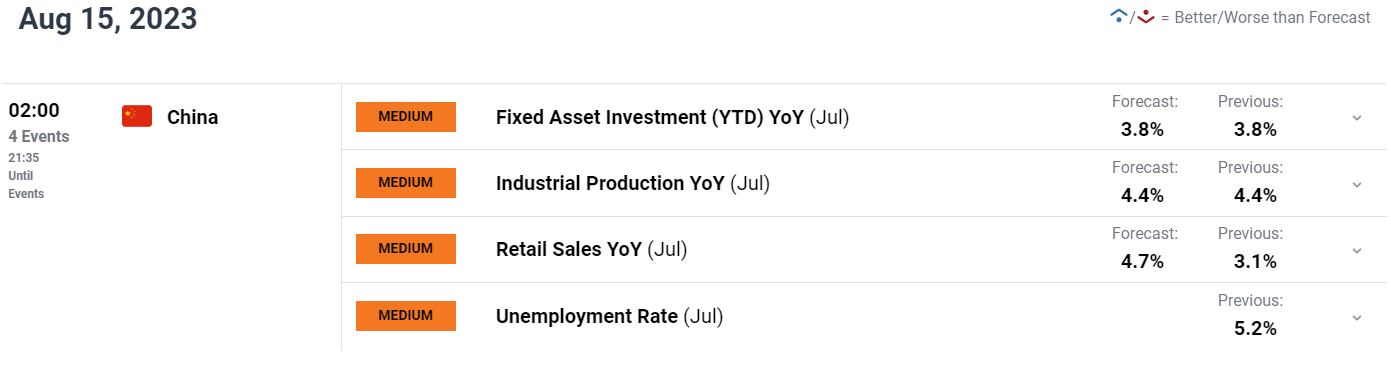Click the MEDIUM badge next to Unemployment Rate

pos(406,316)
